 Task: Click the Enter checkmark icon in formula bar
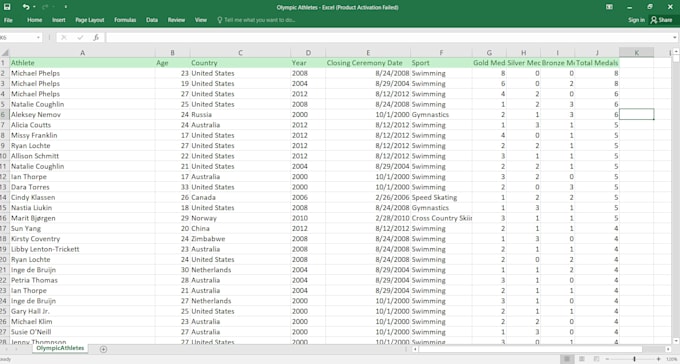80,38
